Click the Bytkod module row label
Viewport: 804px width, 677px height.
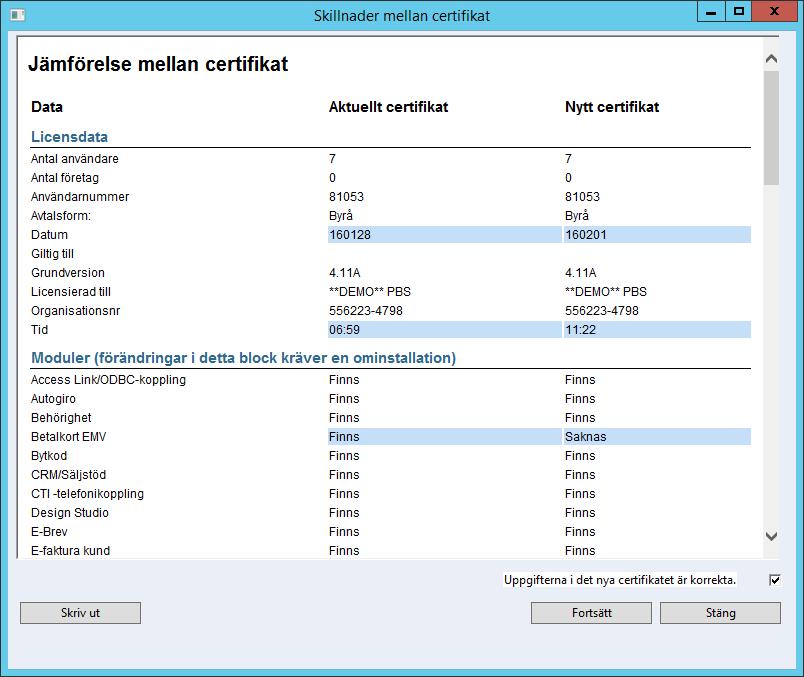click(49, 456)
